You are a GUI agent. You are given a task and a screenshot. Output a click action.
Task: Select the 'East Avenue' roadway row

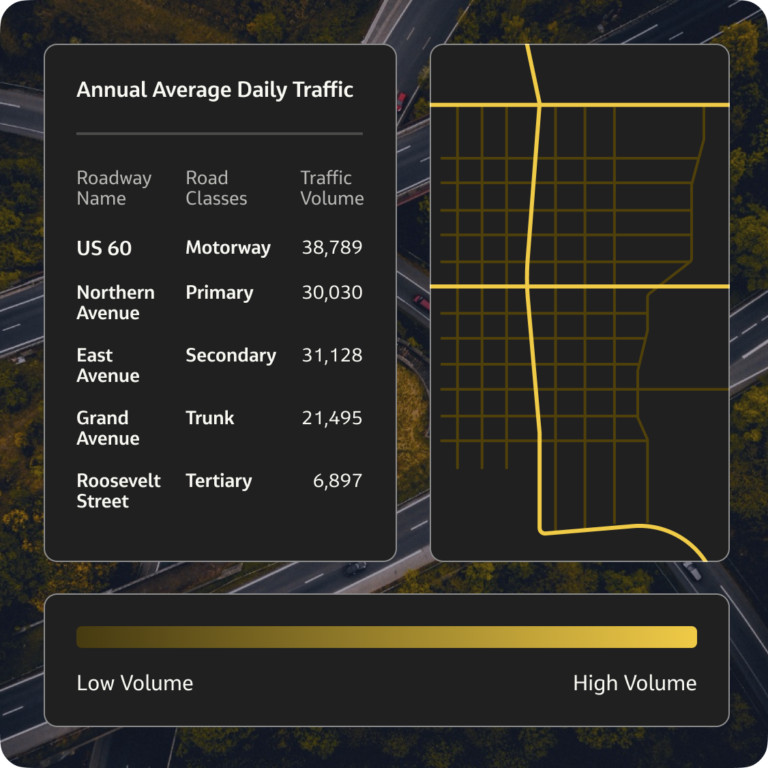pyautogui.click(x=219, y=365)
